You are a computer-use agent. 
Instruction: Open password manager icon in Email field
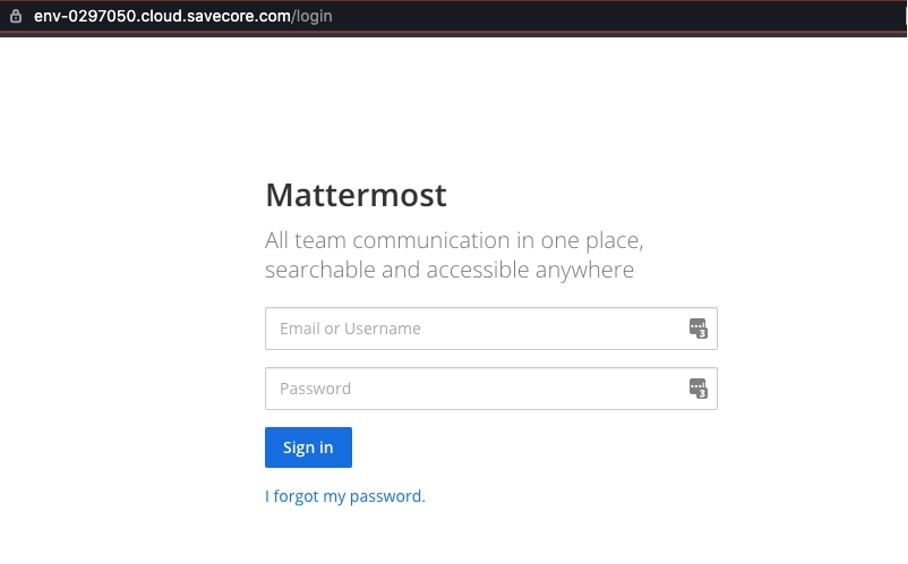click(x=698, y=329)
